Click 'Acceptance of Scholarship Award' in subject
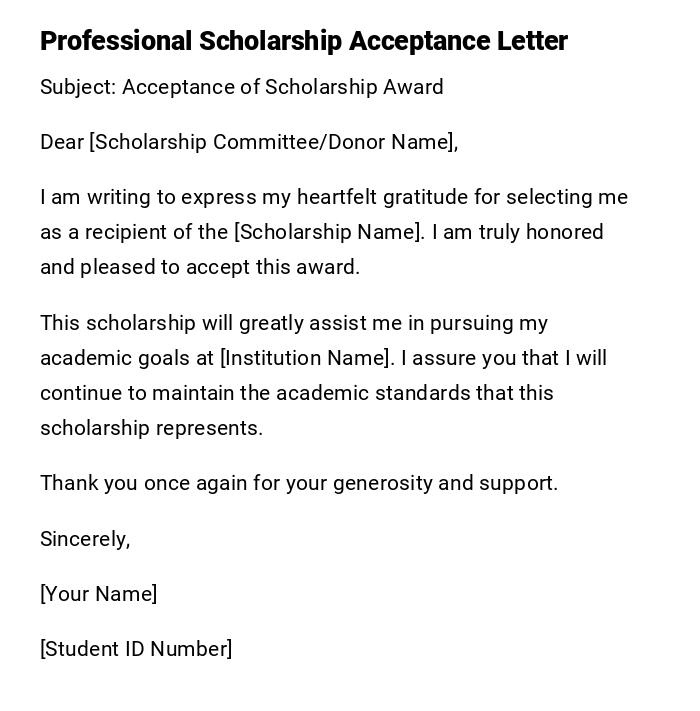This screenshot has height=711, width=700. [283, 87]
